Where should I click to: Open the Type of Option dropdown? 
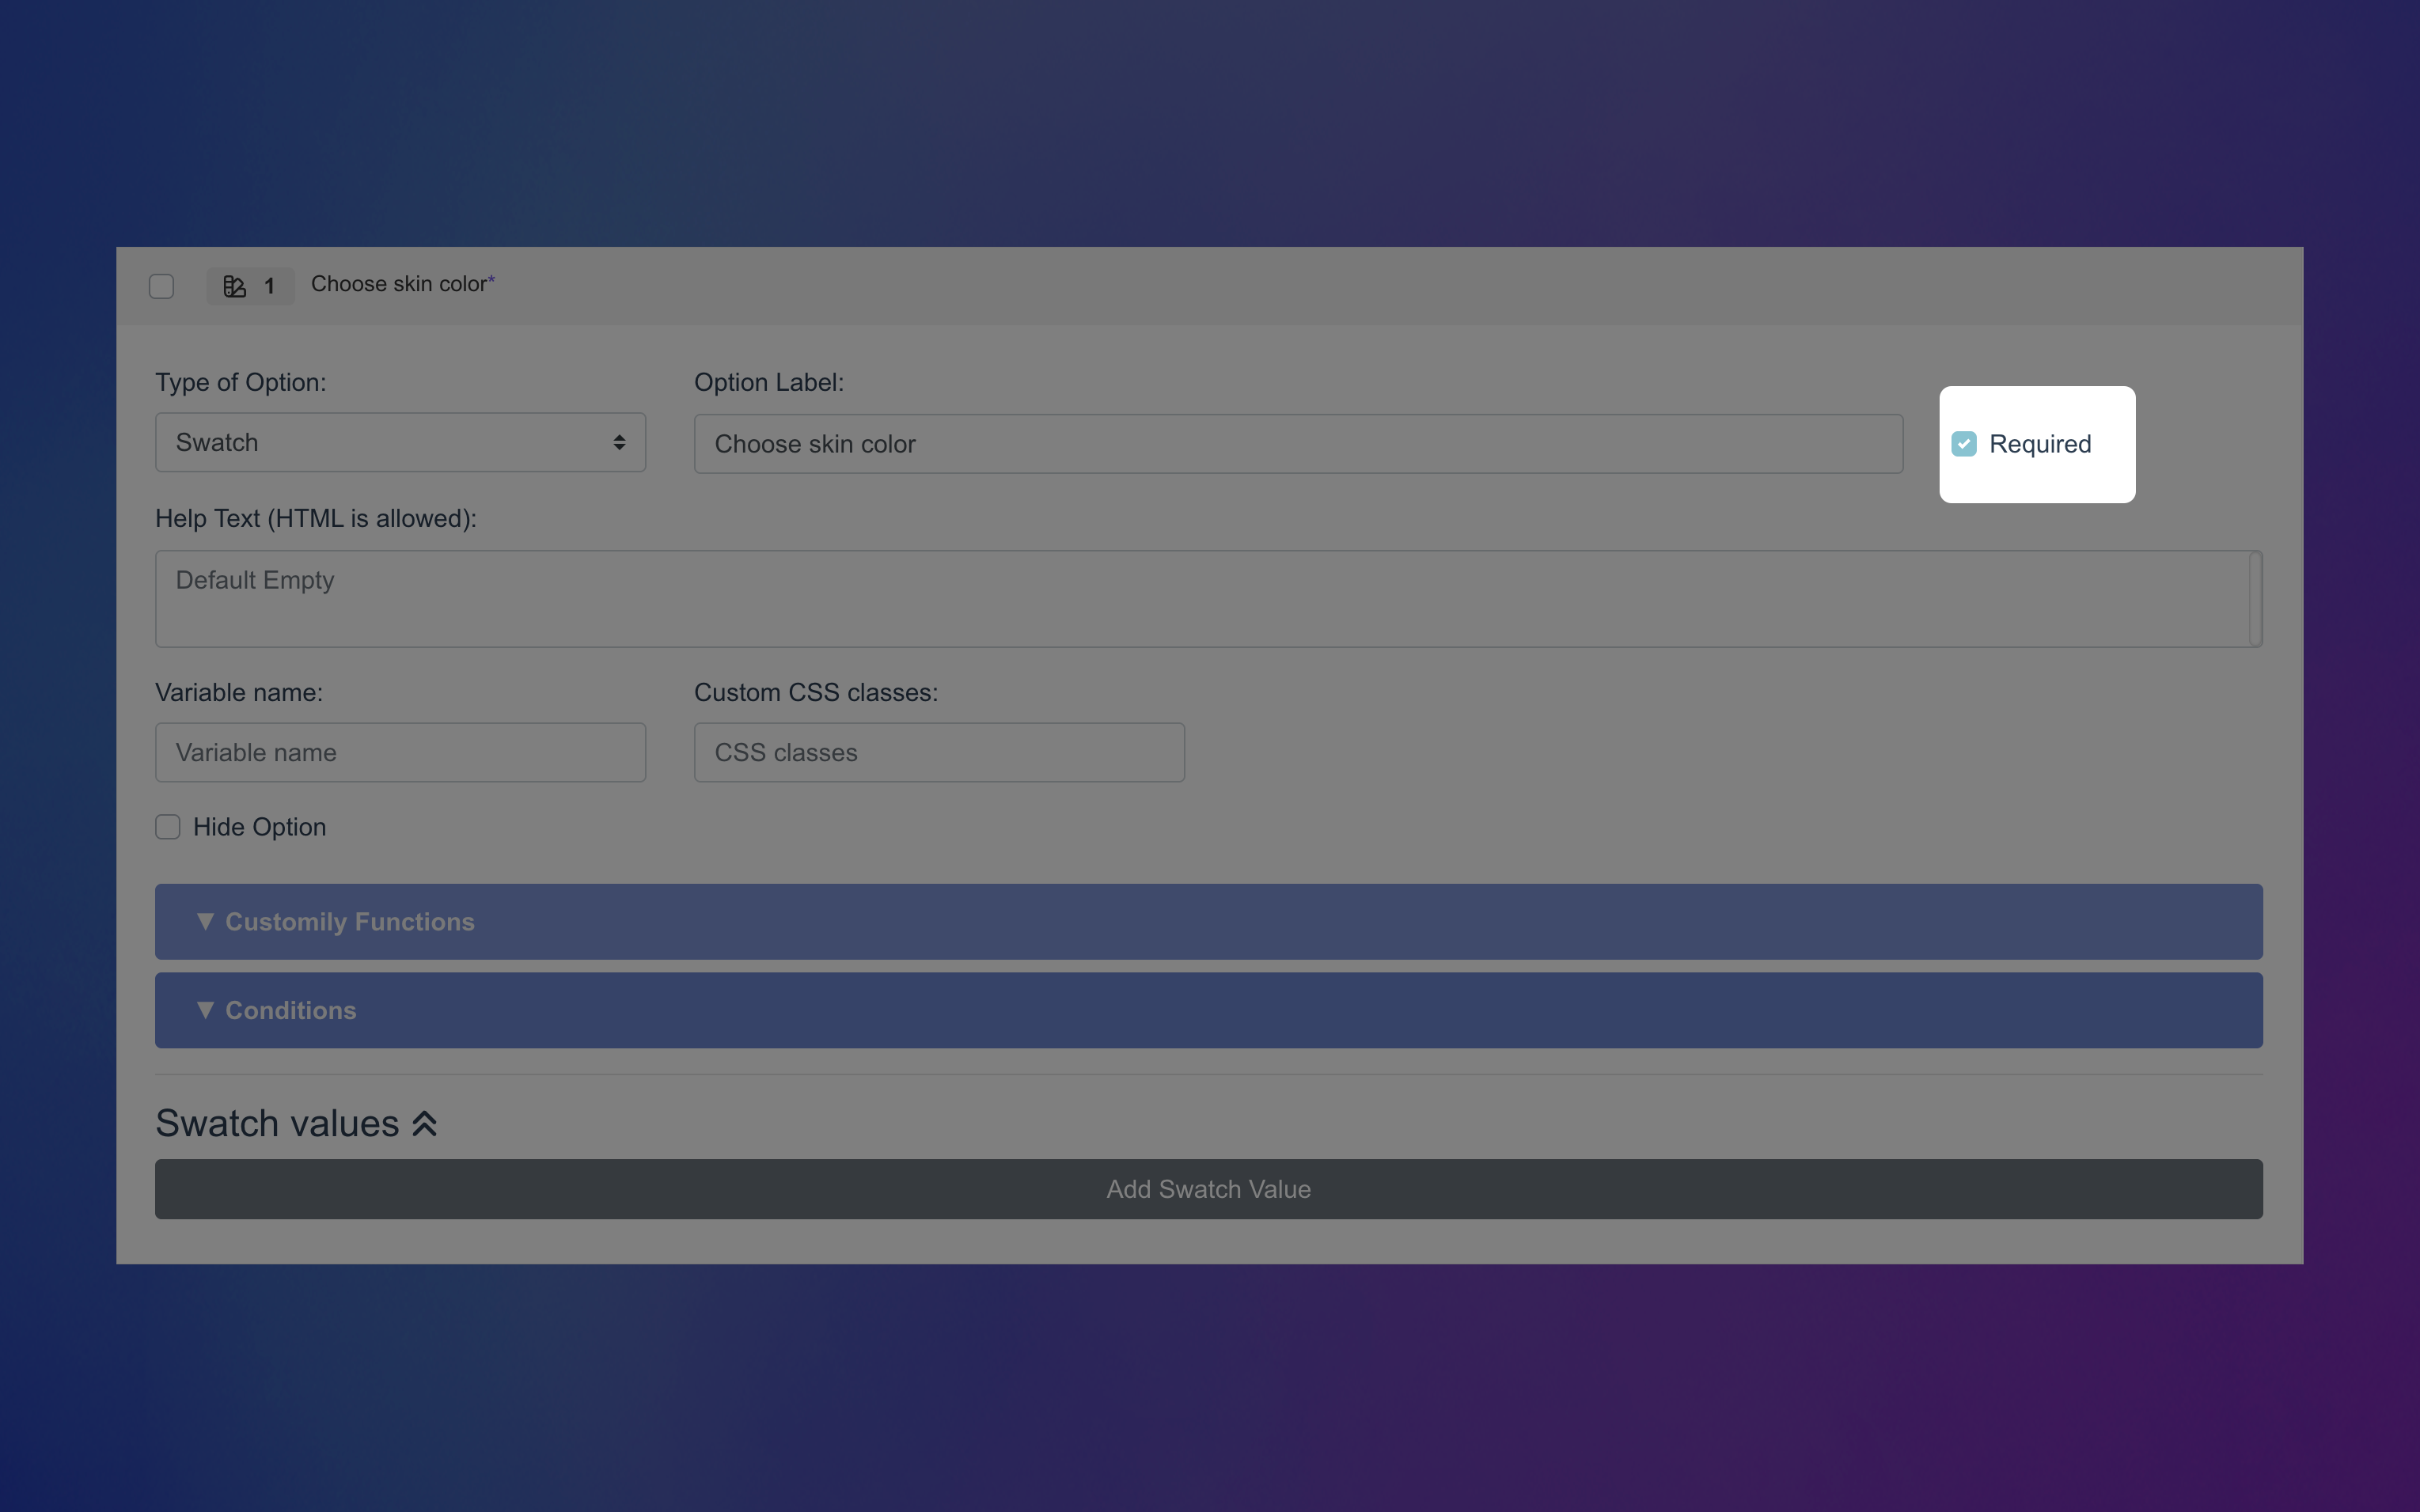coord(400,442)
